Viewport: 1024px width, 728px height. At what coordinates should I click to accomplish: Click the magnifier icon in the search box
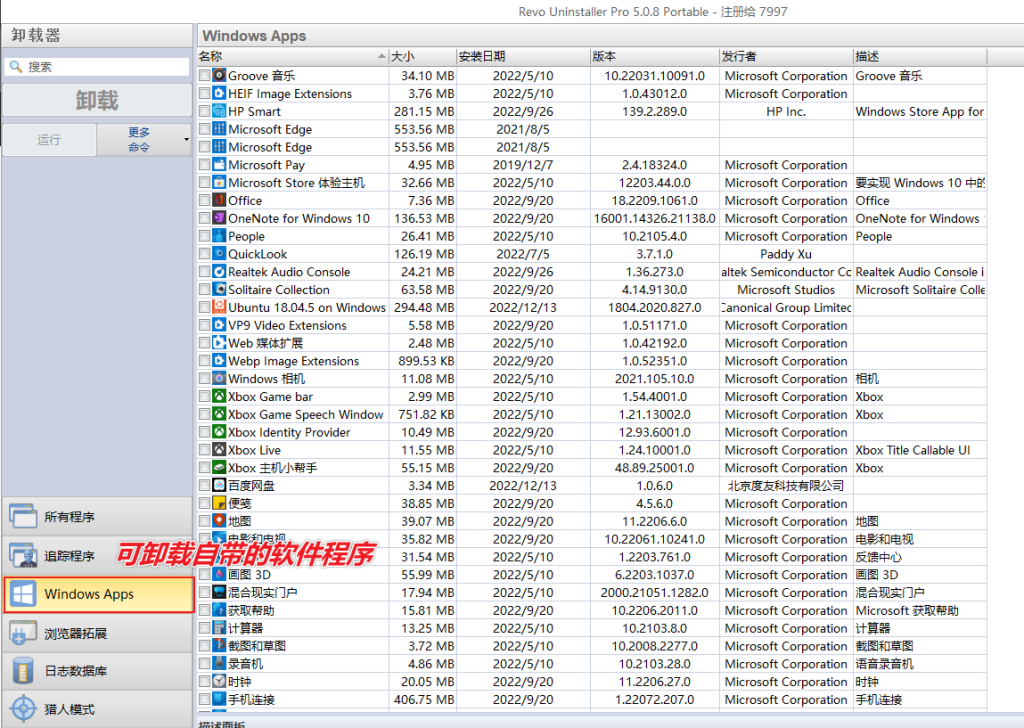click(x=14, y=68)
